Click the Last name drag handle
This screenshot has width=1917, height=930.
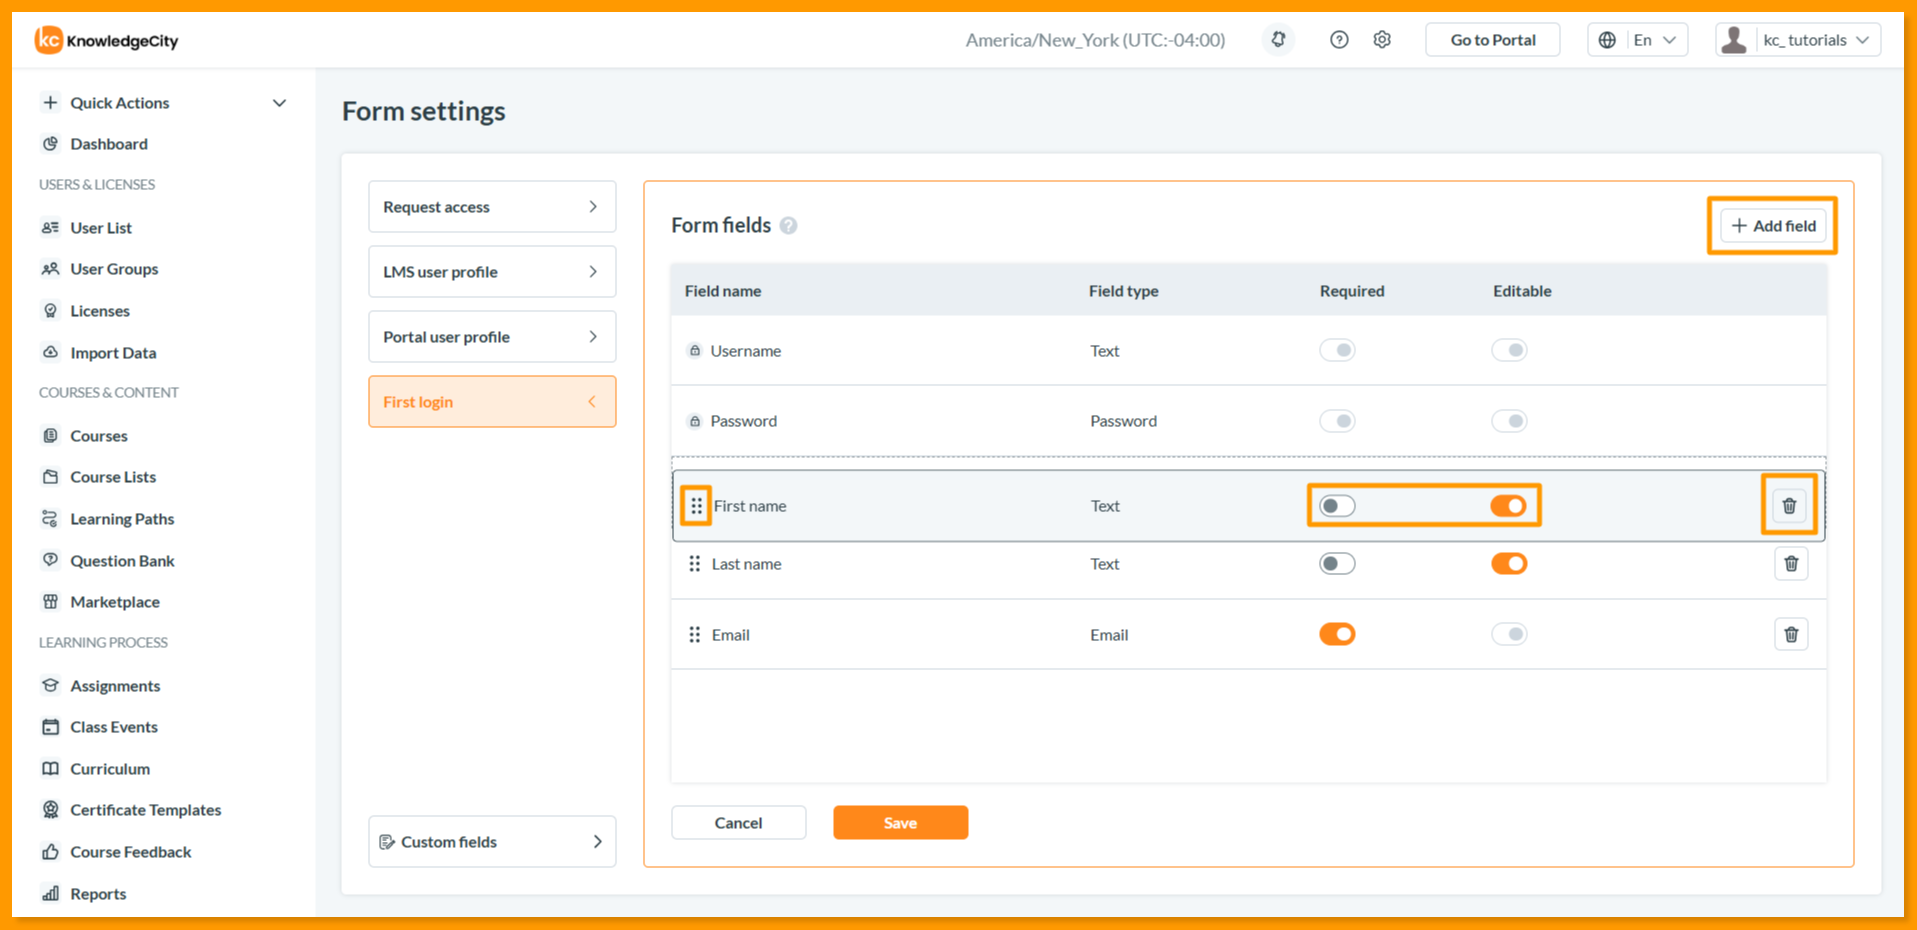click(x=694, y=564)
